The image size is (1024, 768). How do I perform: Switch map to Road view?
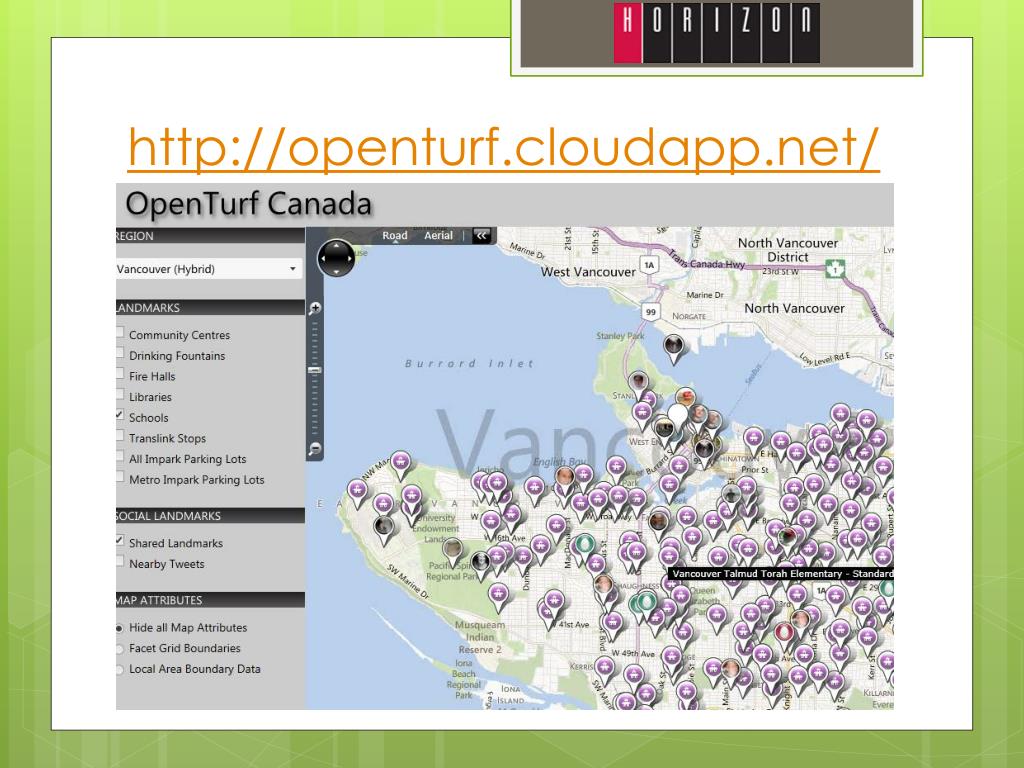(x=395, y=236)
